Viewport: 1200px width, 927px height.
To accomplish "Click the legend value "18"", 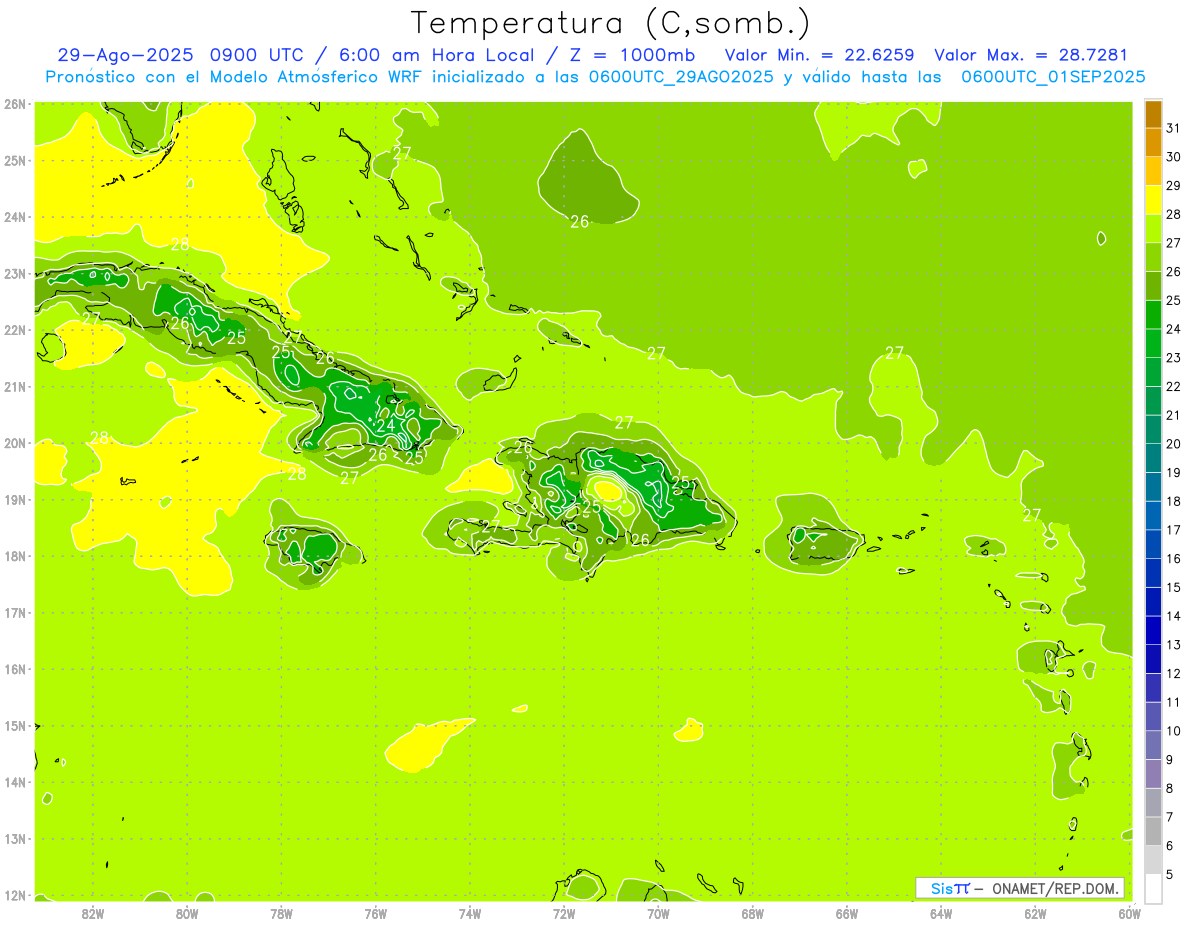I will 1173,501.
